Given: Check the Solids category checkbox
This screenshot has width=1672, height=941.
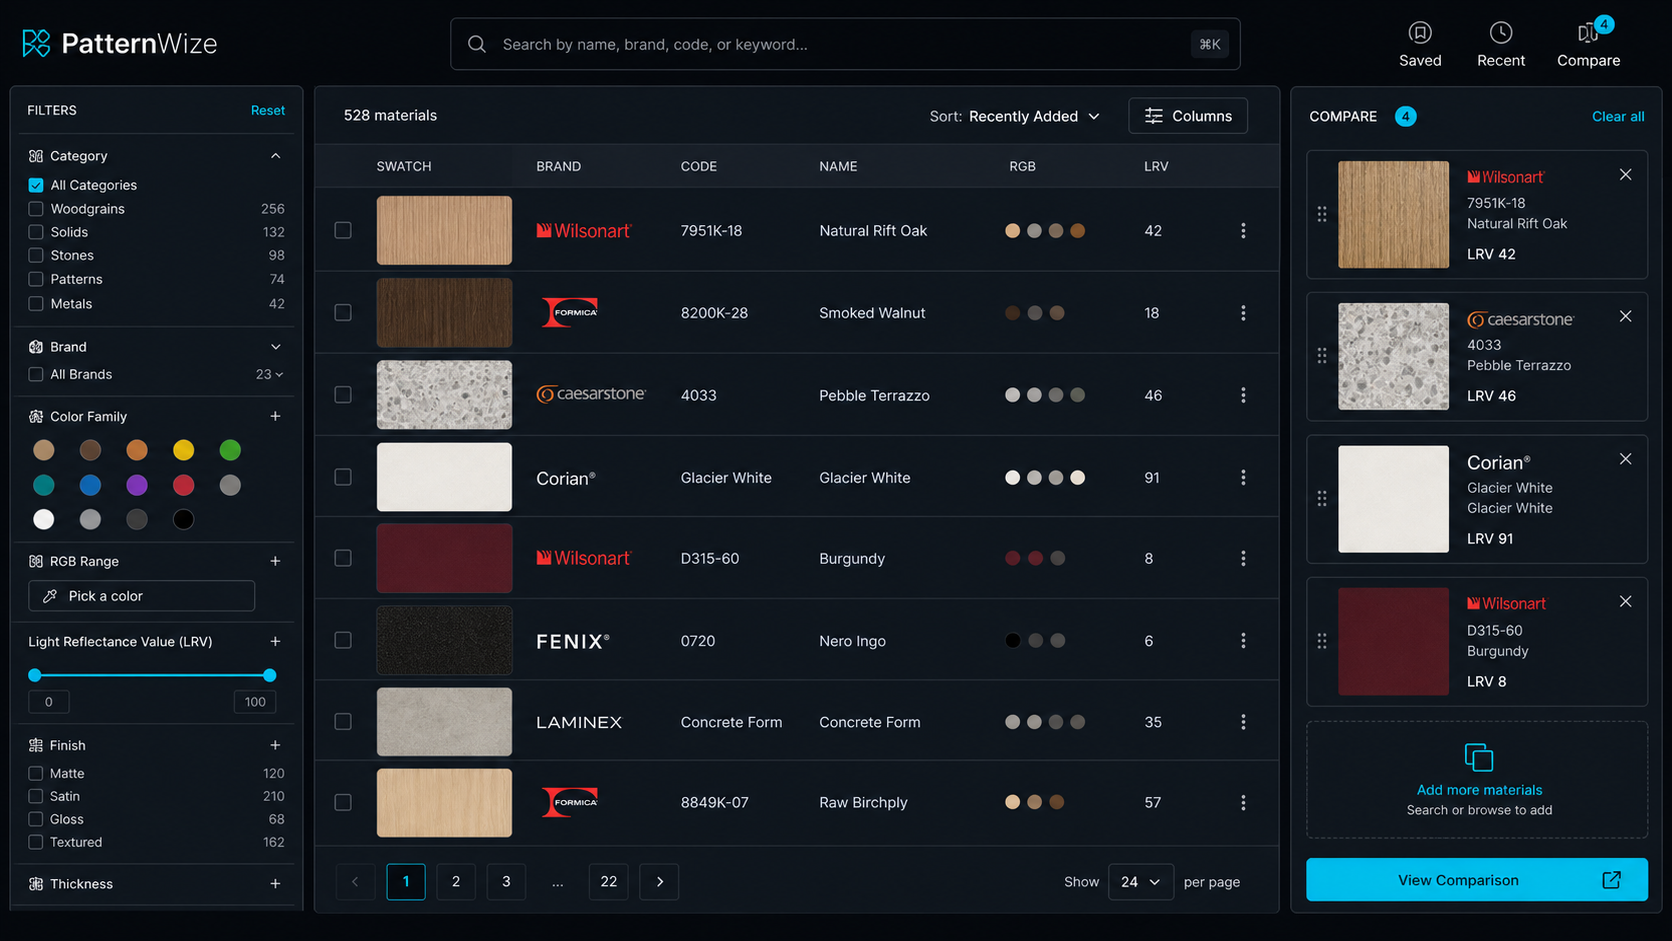Looking at the screenshot, I should 36,232.
